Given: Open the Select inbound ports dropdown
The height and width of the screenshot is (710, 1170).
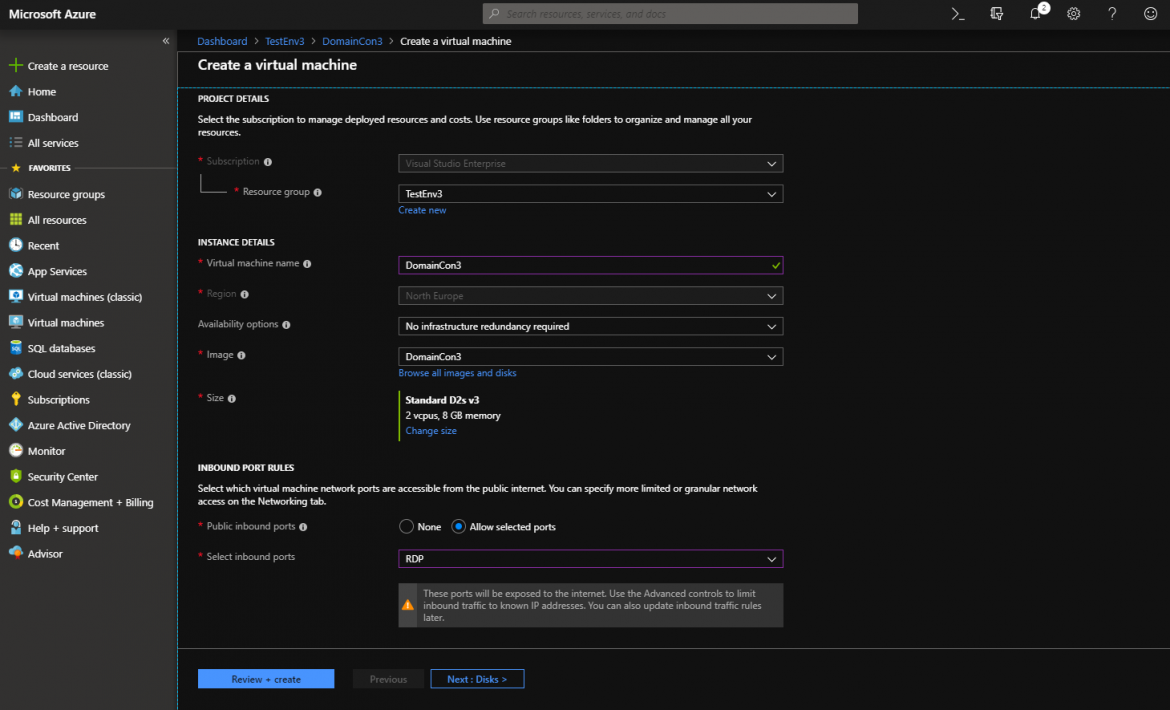Looking at the screenshot, I should click(590, 559).
